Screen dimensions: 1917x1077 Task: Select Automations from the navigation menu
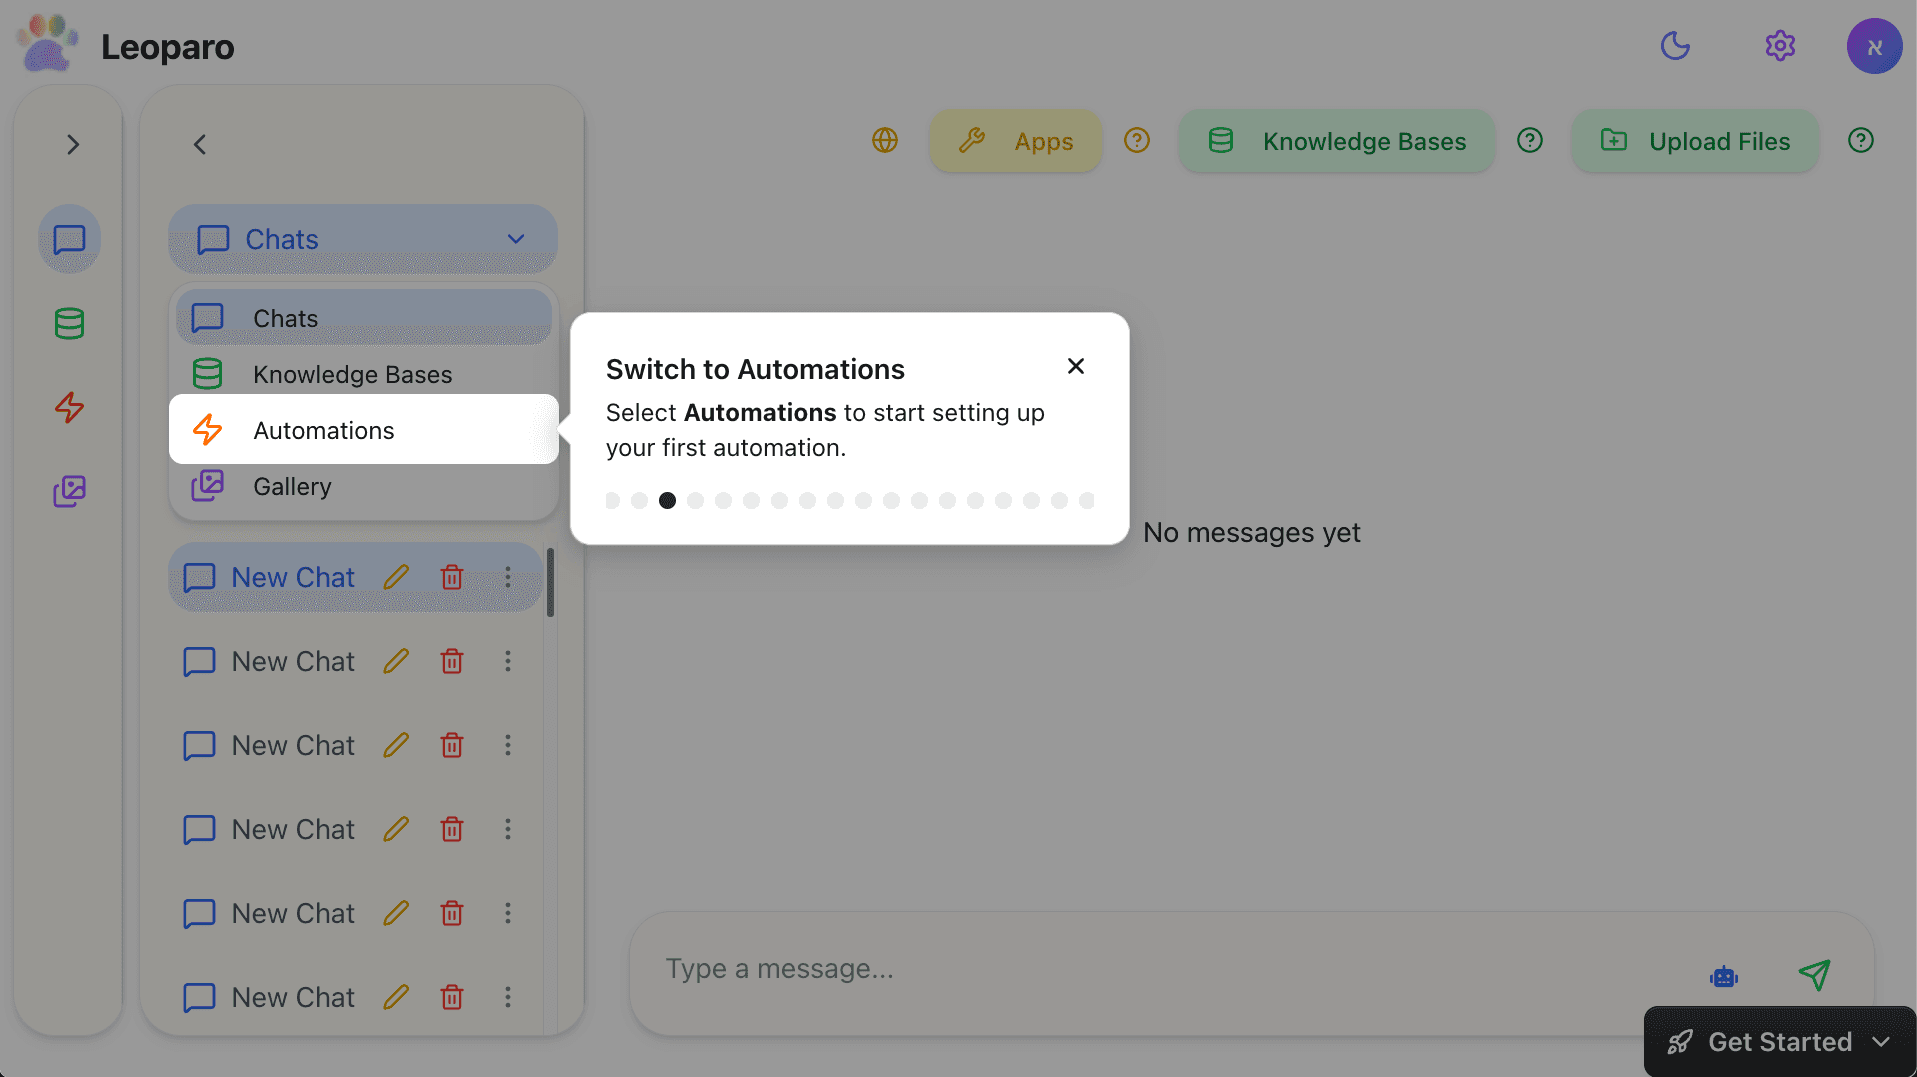tap(323, 429)
